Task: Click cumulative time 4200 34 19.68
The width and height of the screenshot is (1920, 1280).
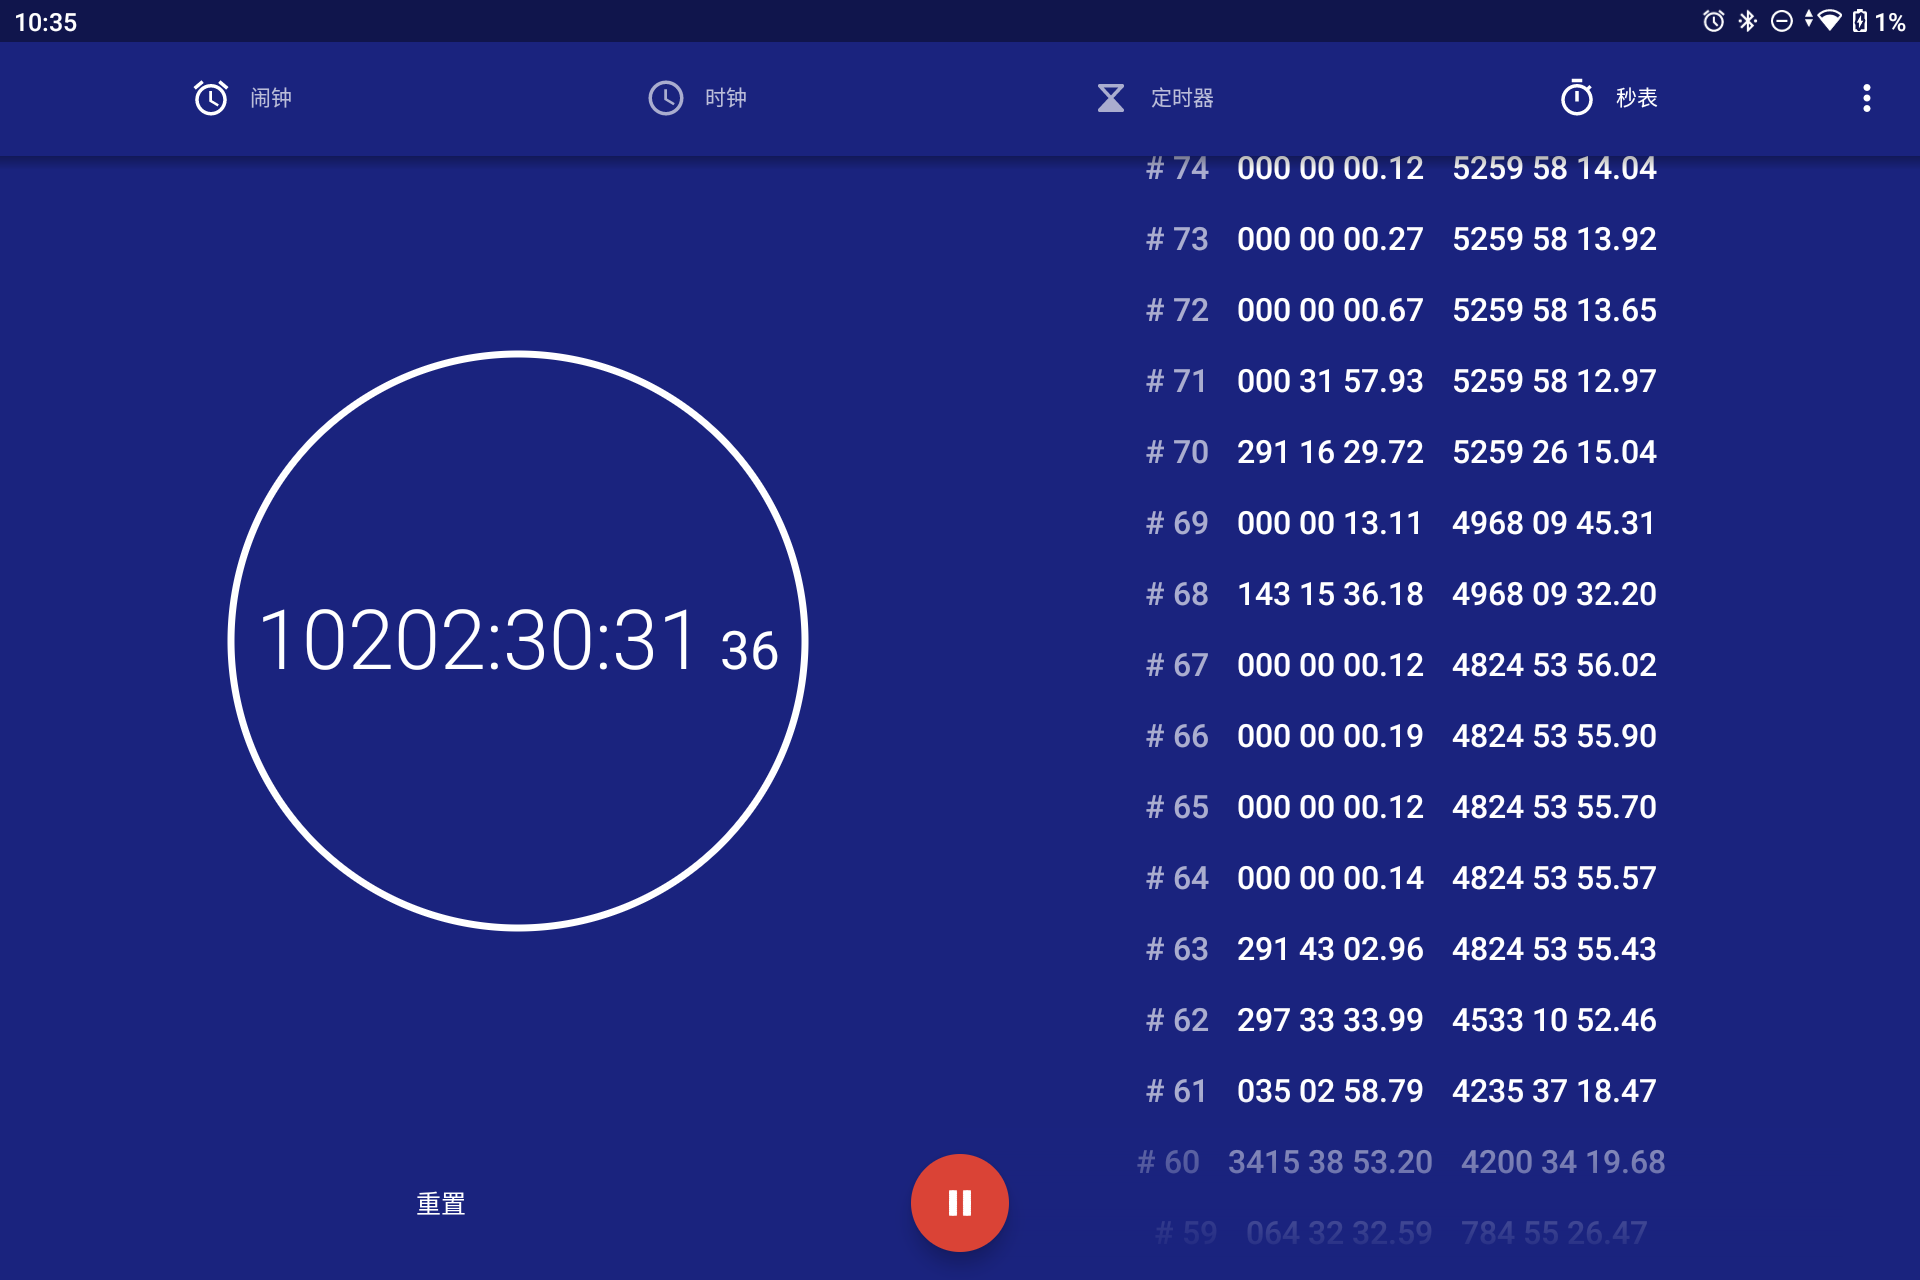Action: (1563, 1162)
